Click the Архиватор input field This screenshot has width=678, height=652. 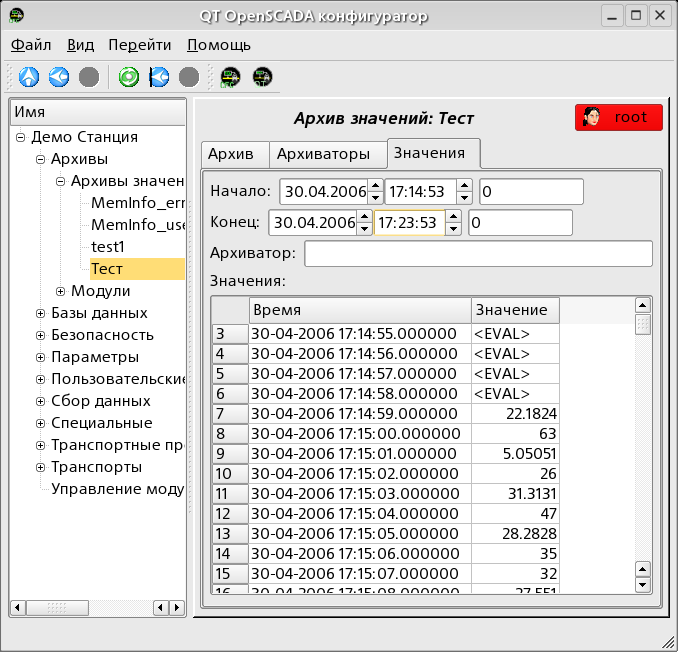(x=478, y=254)
